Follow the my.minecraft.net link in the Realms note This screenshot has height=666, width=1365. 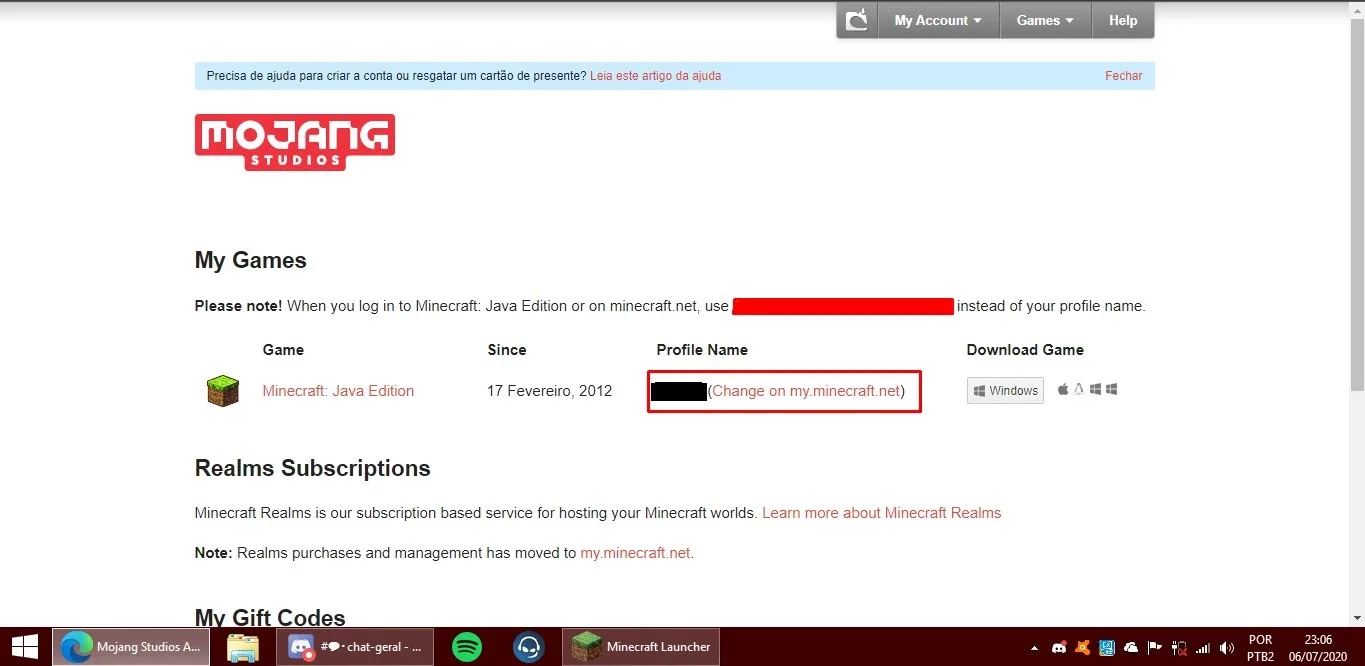(x=635, y=553)
